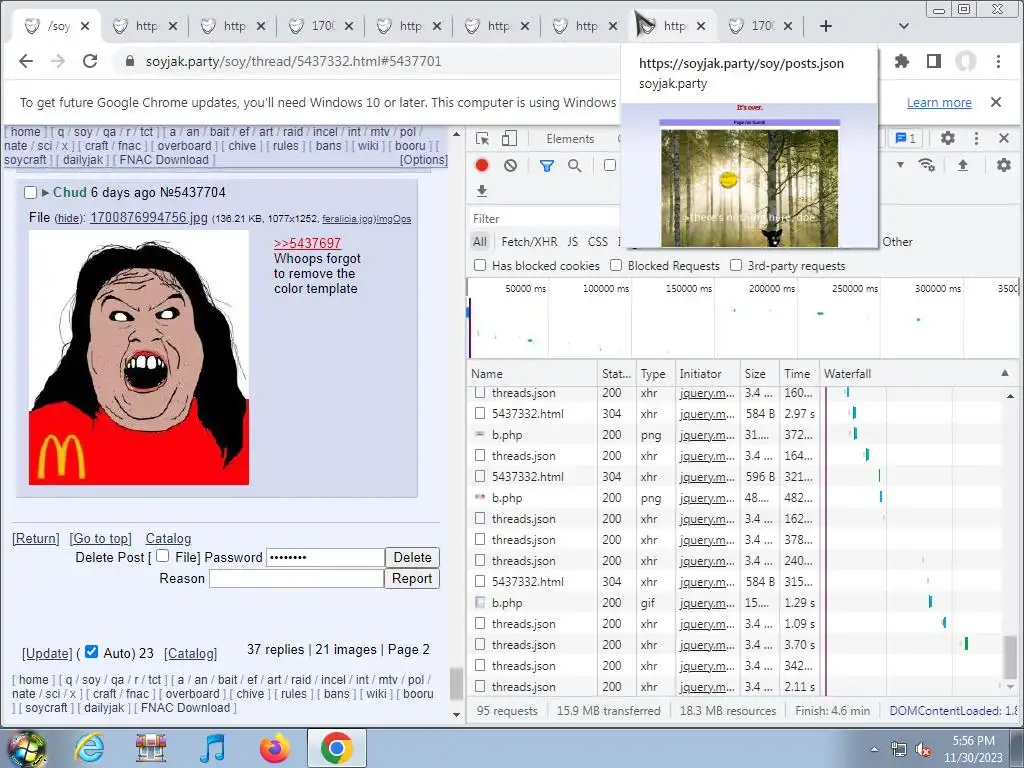1024x768 pixels.
Task: Focus the Reason text field
Action: pos(296,579)
